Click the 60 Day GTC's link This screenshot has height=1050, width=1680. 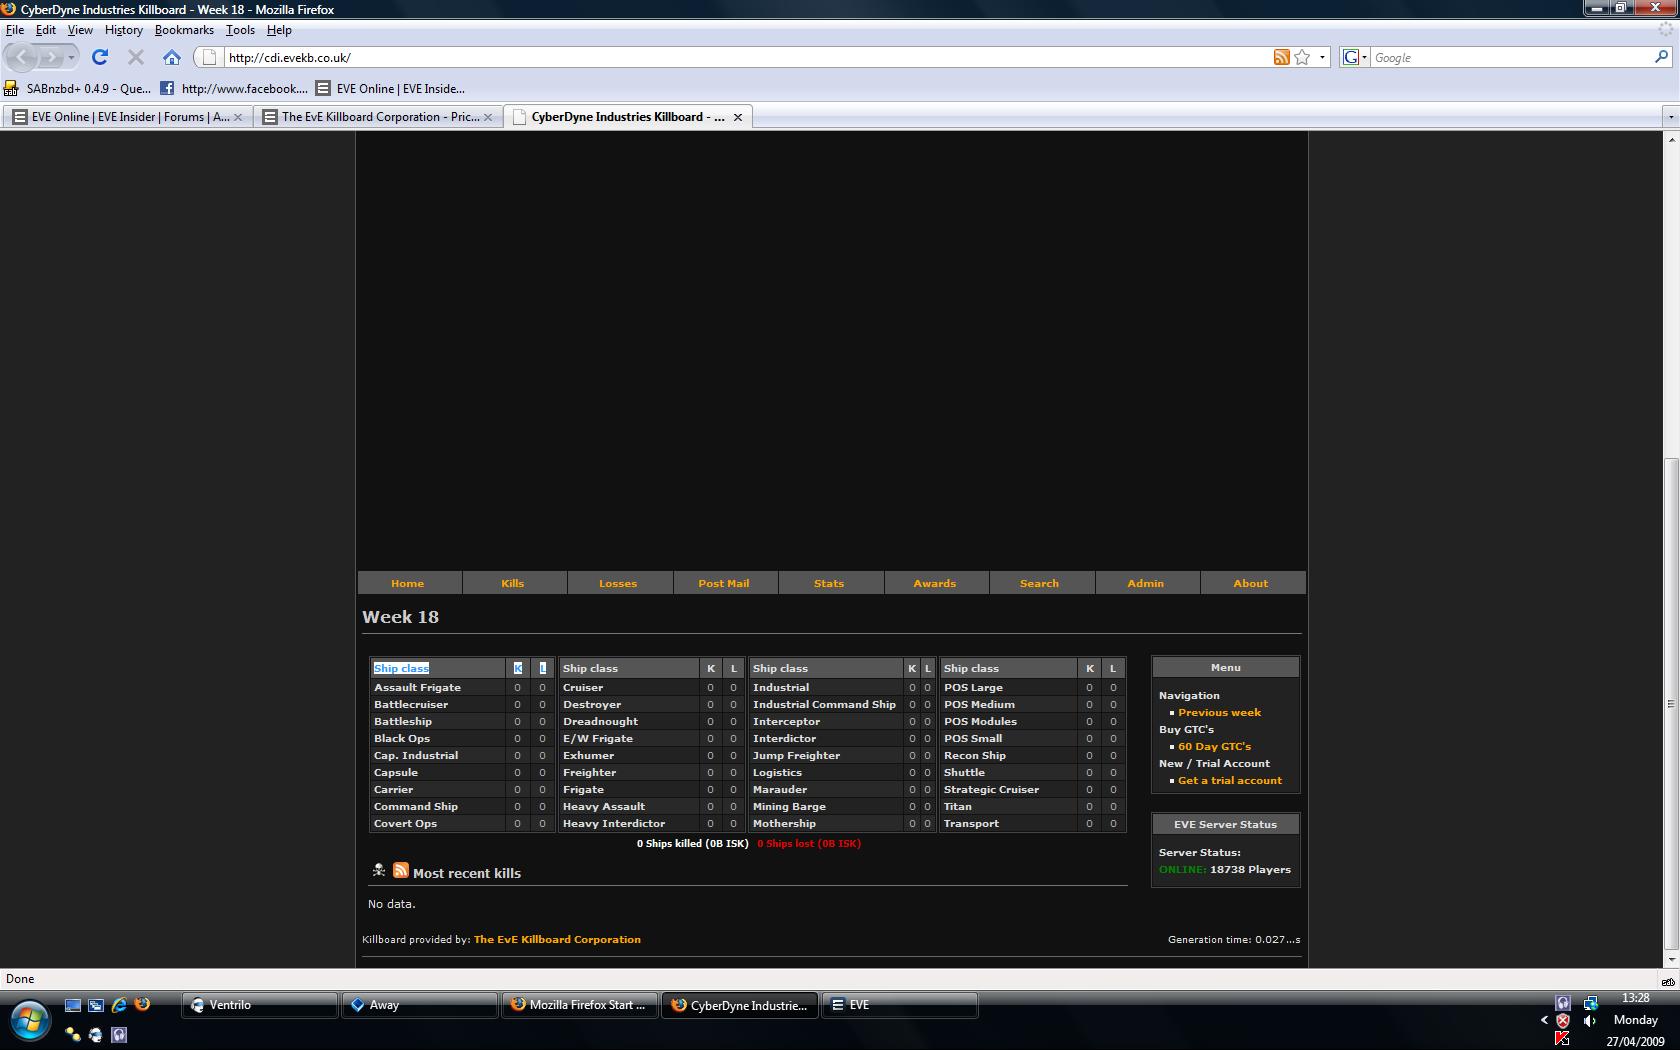pos(1215,747)
